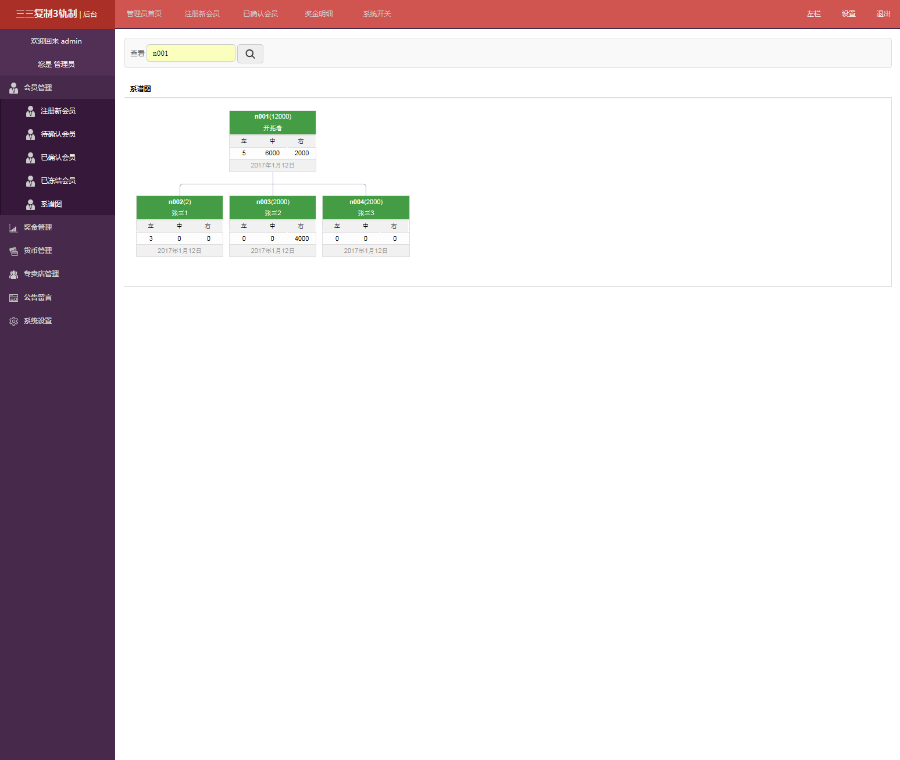Collapse the 会员管理 sidebar section

38,88
